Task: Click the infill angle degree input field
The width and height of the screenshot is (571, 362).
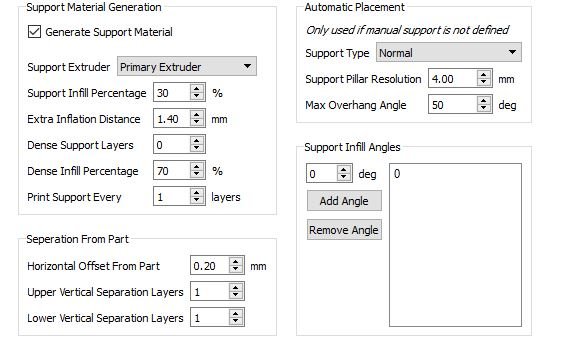Action: 322,174
